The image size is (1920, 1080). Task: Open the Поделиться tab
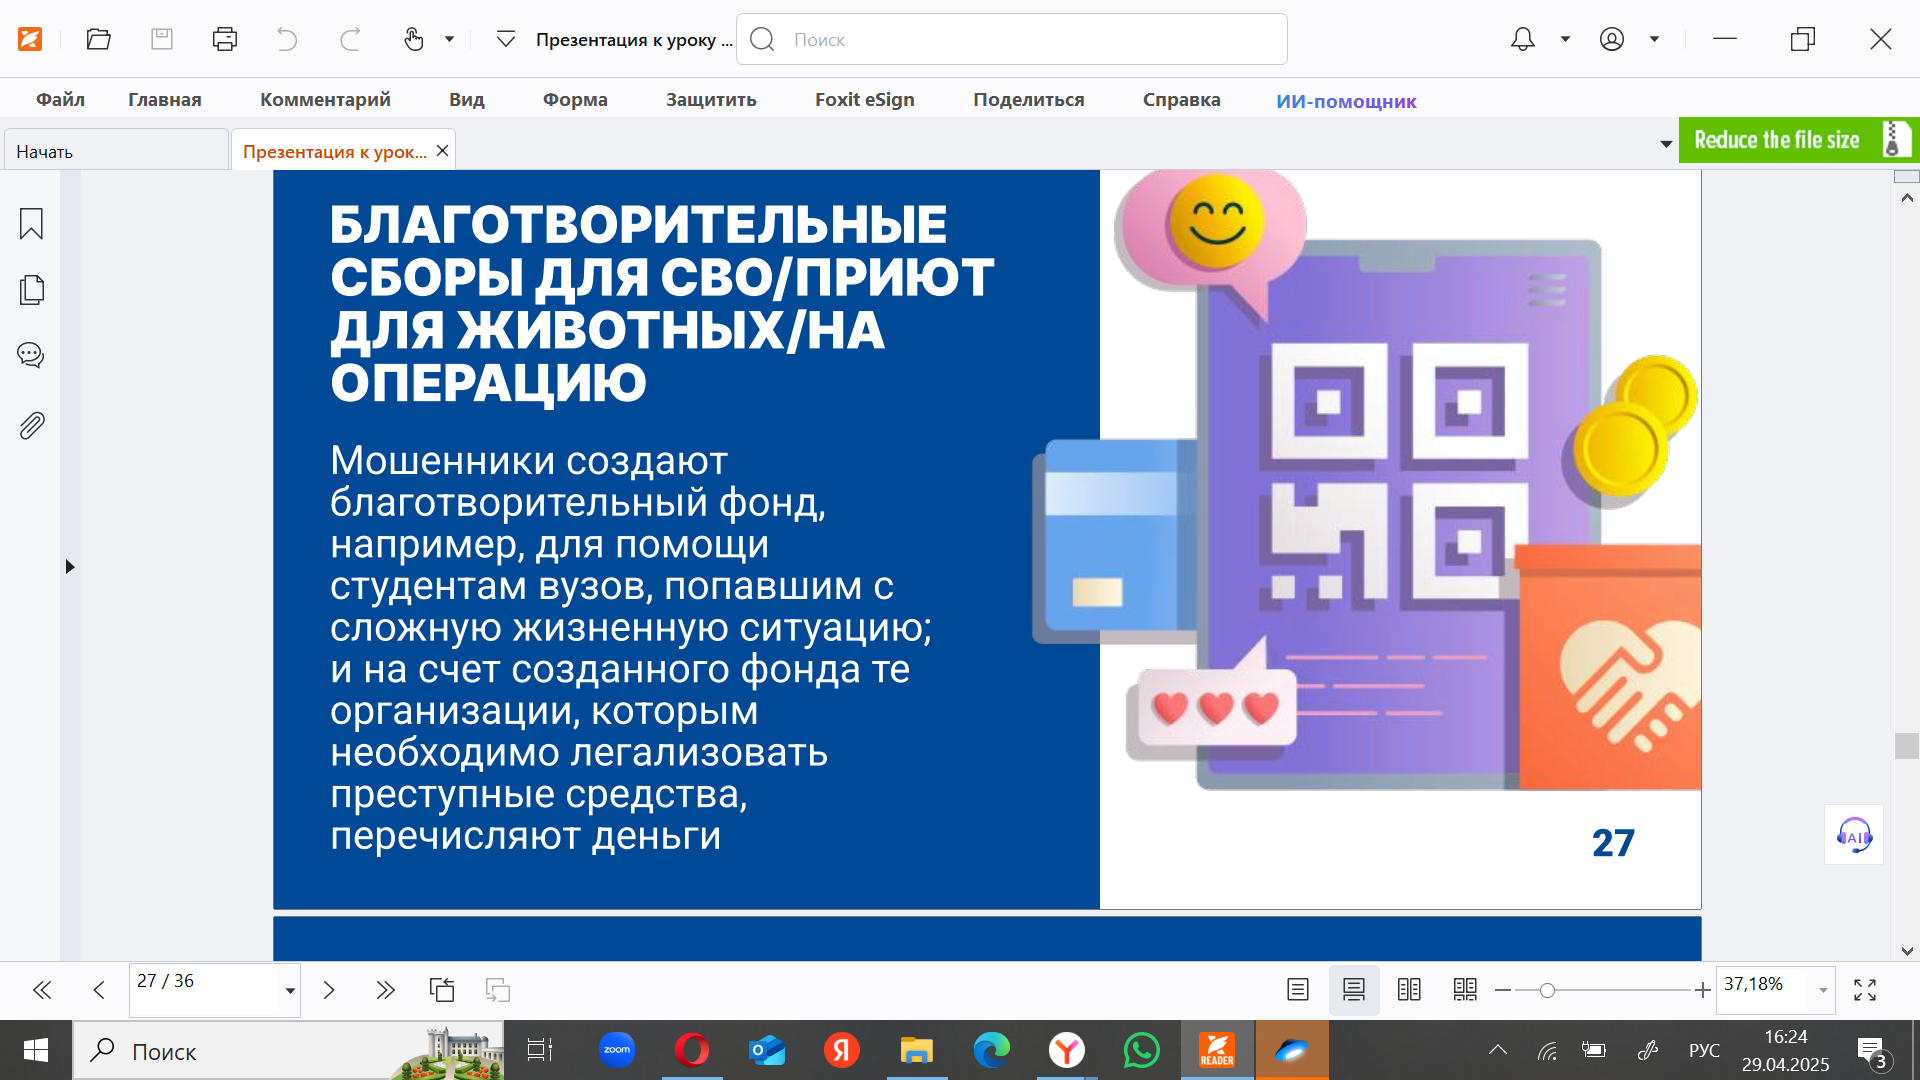click(x=1029, y=100)
